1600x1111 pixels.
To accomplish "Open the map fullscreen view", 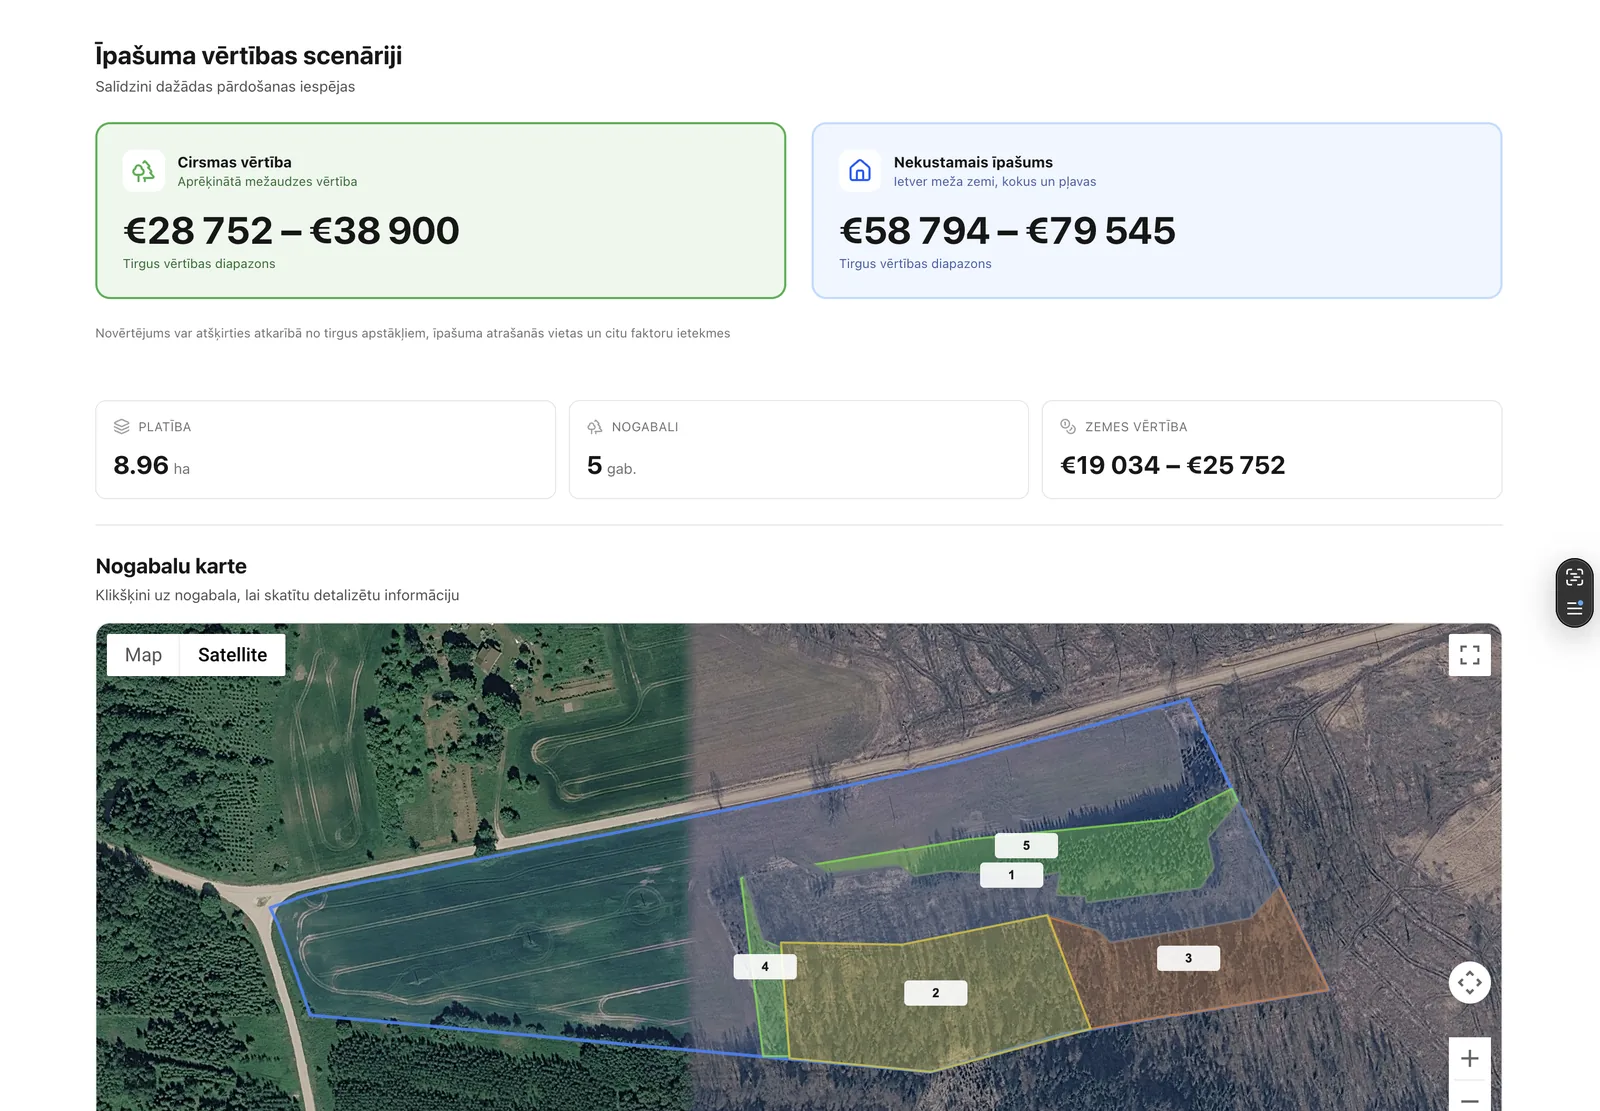I will [1470, 655].
